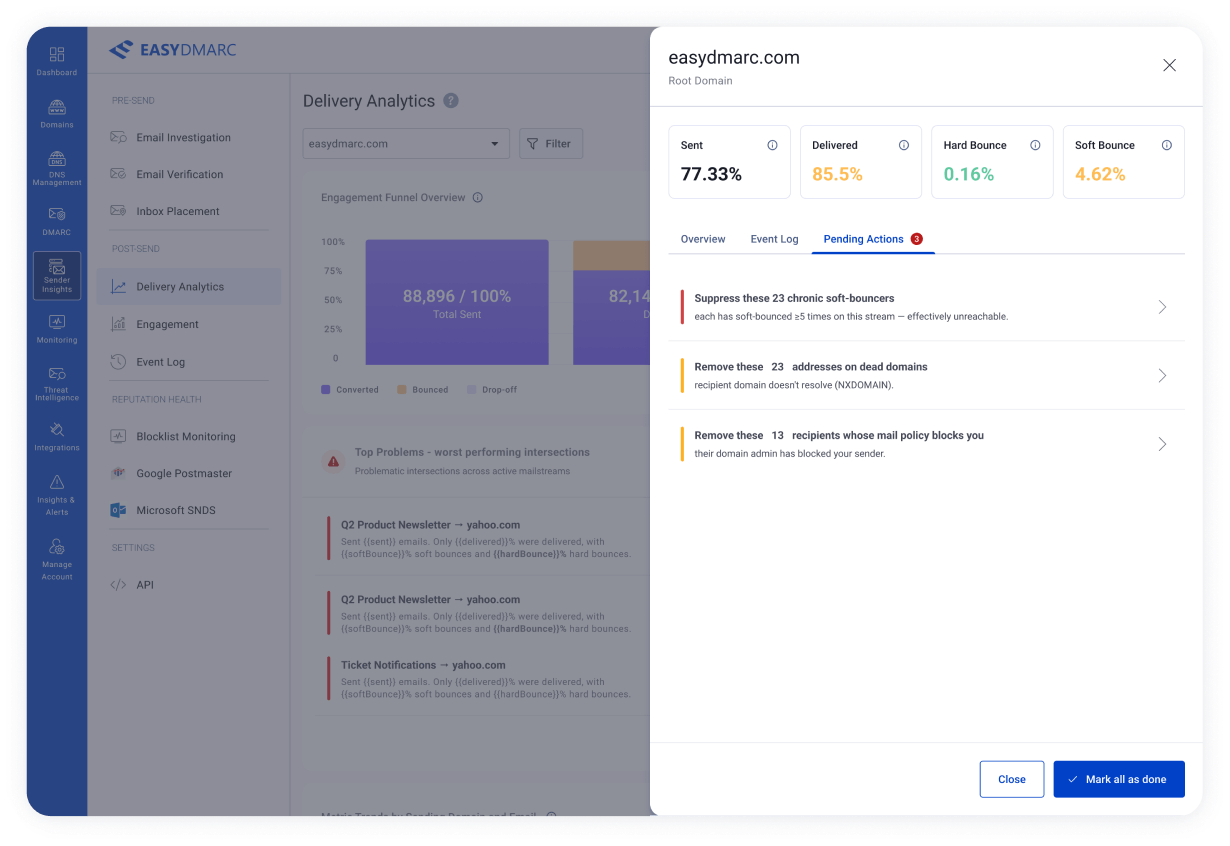Go to DNS Management sidebar icon
Screen dimensions: 1230x846
pyautogui.click(x=57, y=168)
